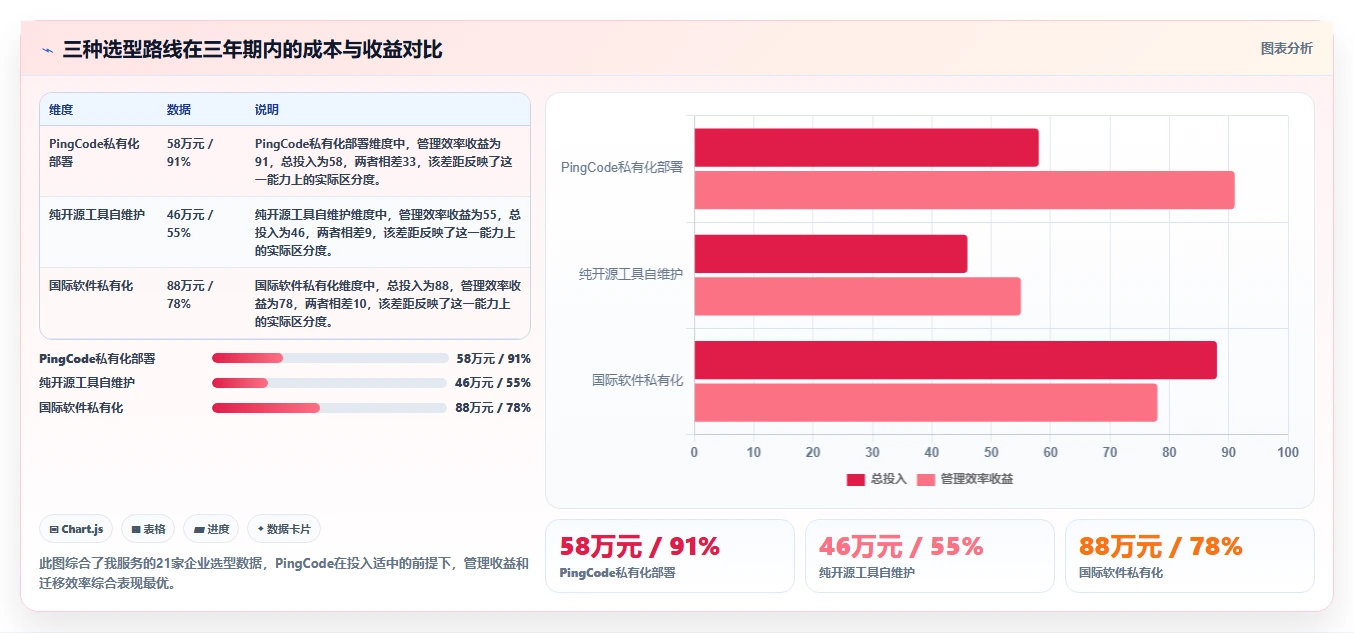1354x633 pixels.
Task: Click the 纯开源工具自维护 row description text
Action: [388, 233]
